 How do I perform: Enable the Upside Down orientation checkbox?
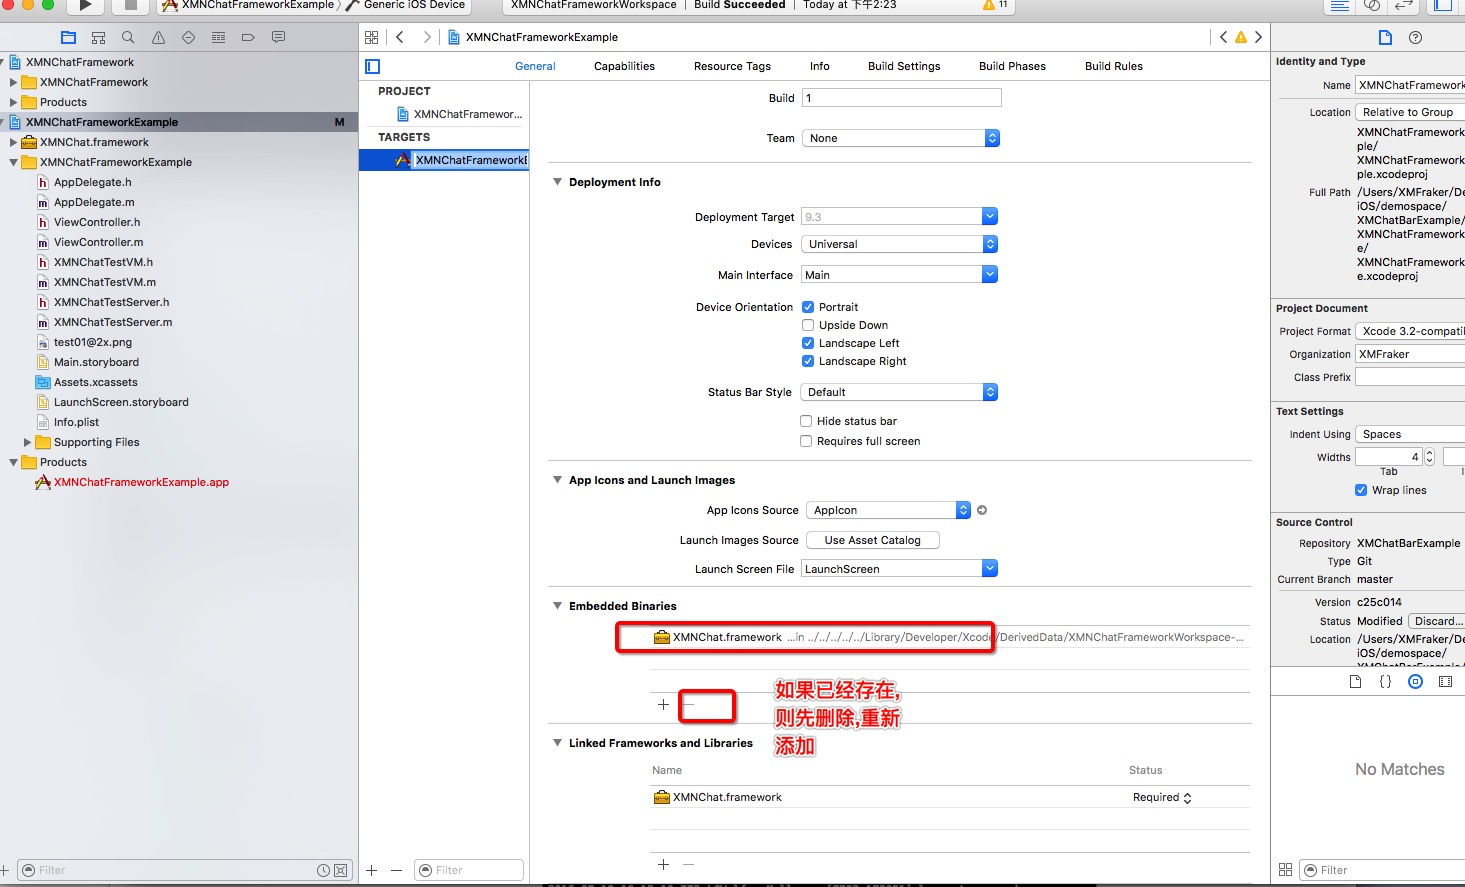tap(808, 325)
